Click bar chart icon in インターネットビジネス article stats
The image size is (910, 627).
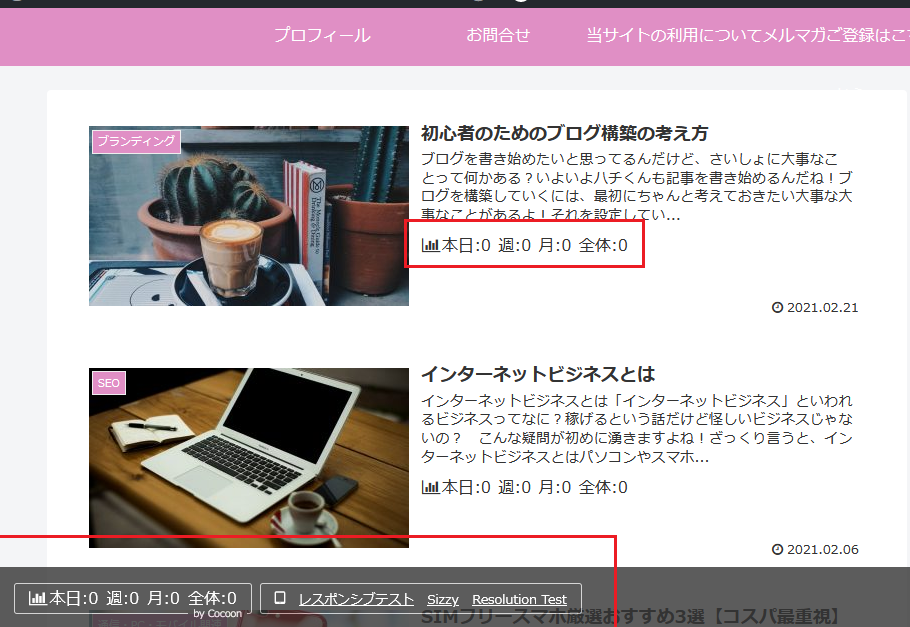(430, 487)
